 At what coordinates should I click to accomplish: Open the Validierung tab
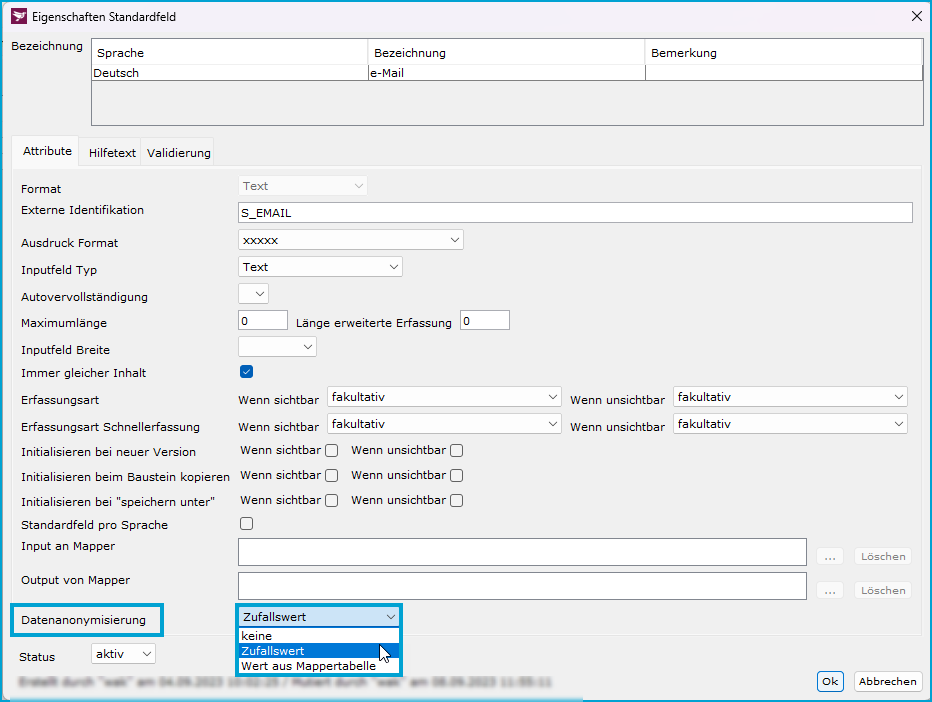pyautogui.click(x=179, y=153)
